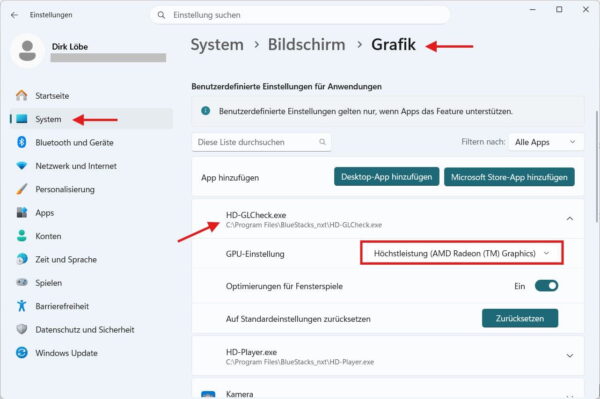Click the Apps icon in sidebar

point(21,212)
